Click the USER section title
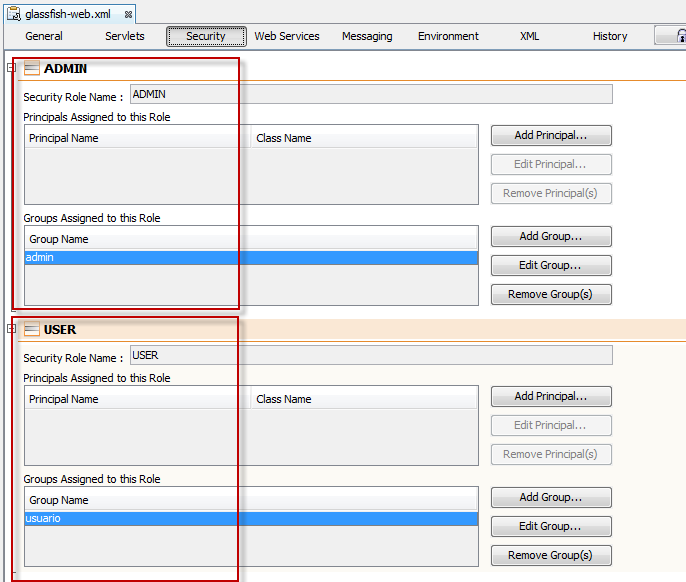The image size is (686, 582). 60,330
